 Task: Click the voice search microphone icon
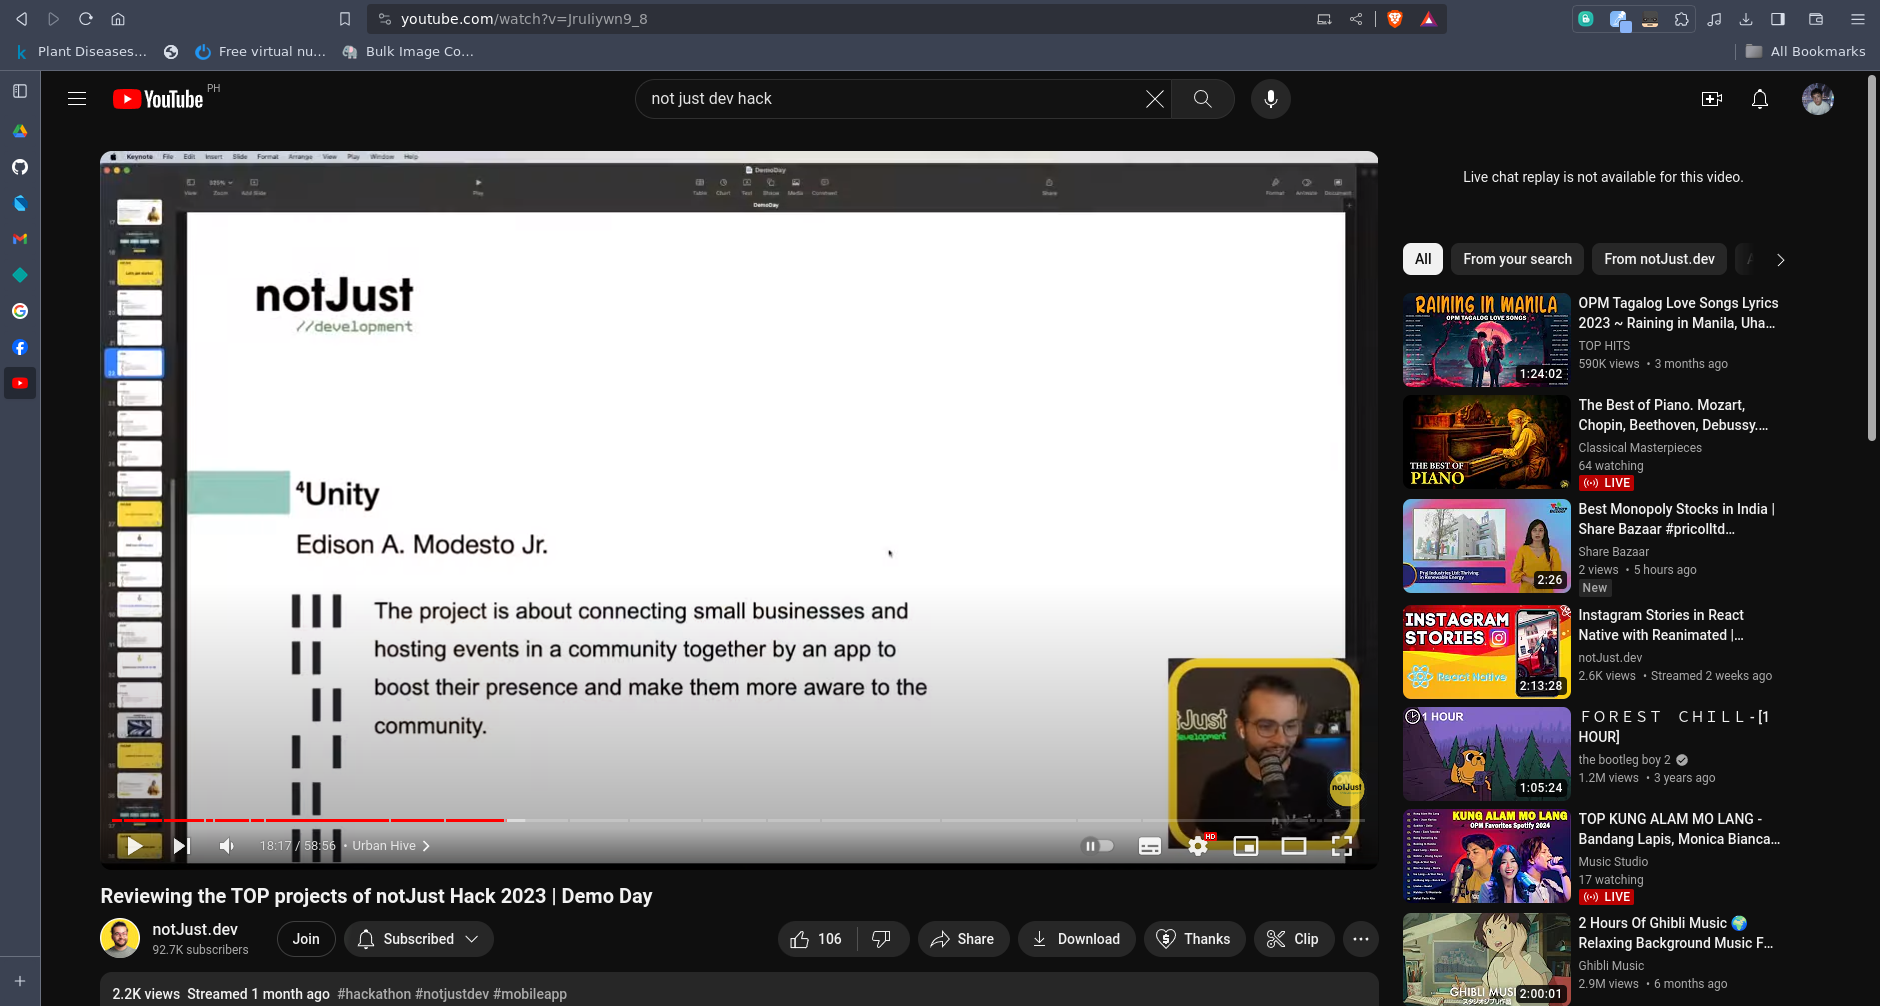(1270, 99)
